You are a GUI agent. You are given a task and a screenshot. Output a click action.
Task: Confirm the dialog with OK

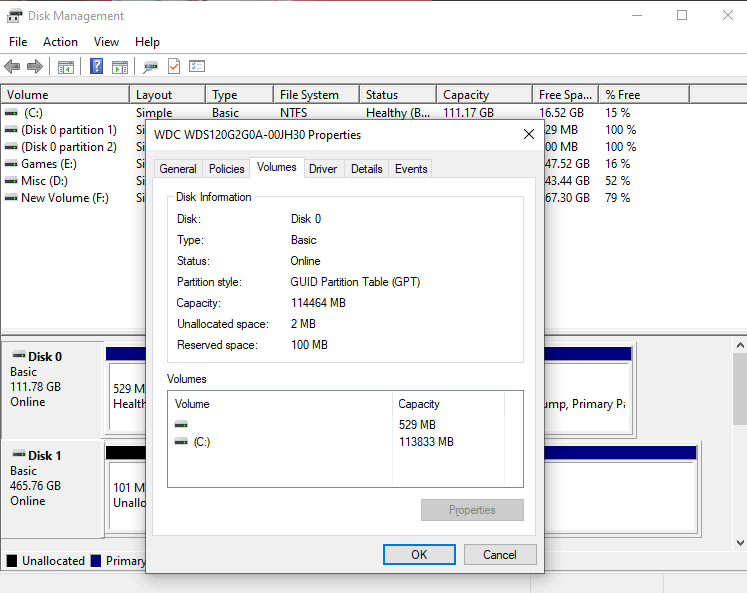[419, 554]
